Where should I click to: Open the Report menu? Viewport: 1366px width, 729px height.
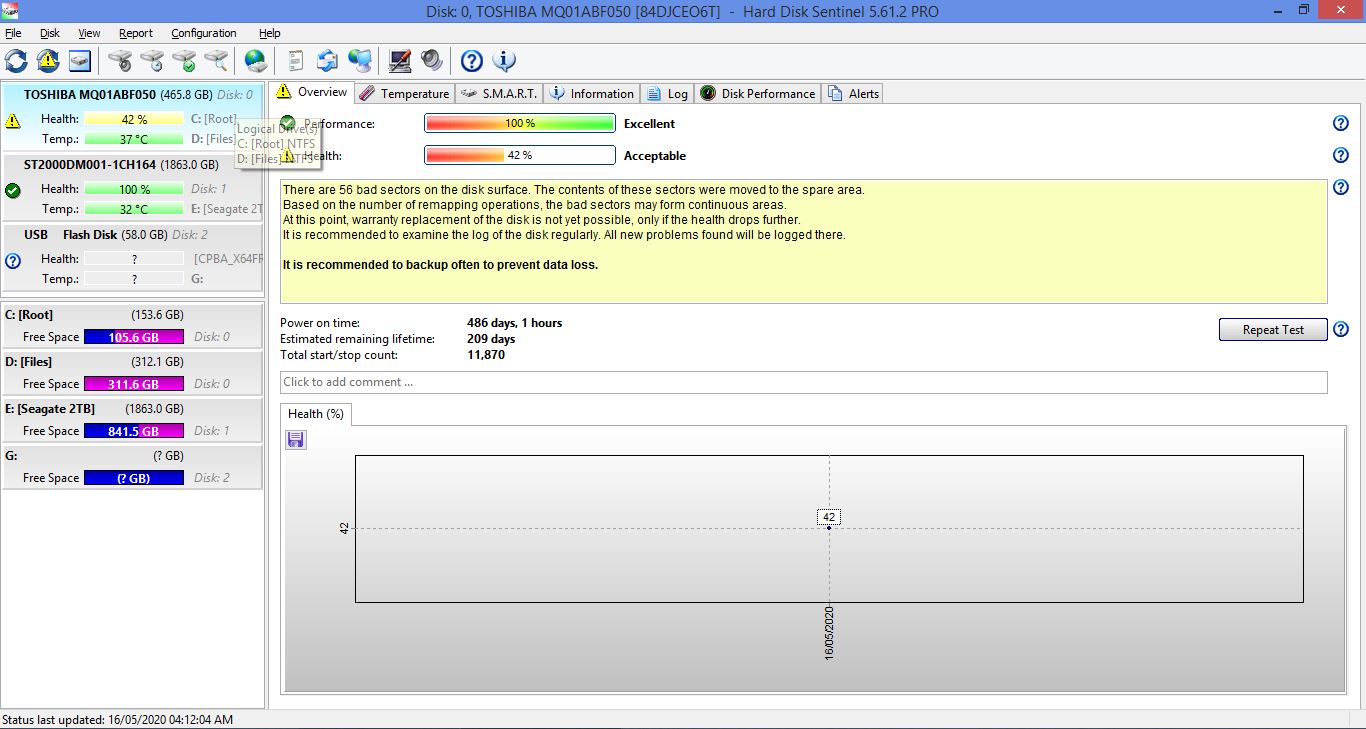click(136, 33)
